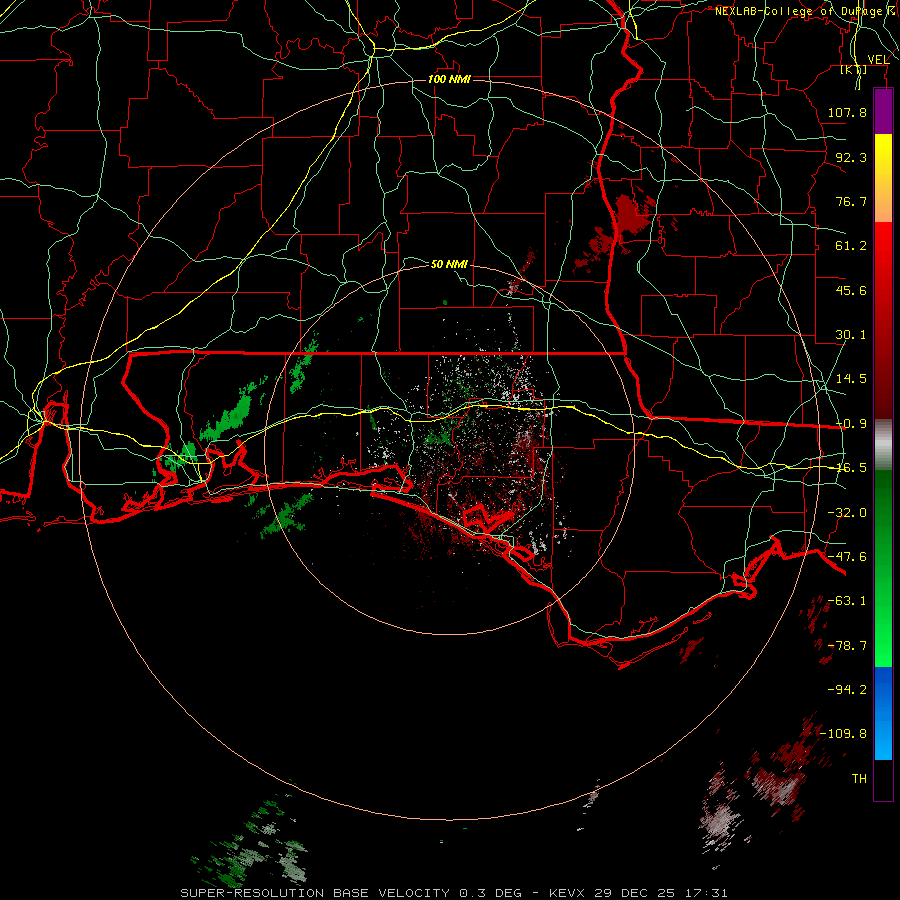Screen dimensions: 900x900
Task: Select the -78.7 velocity scale value
Action: coord(847,646)
